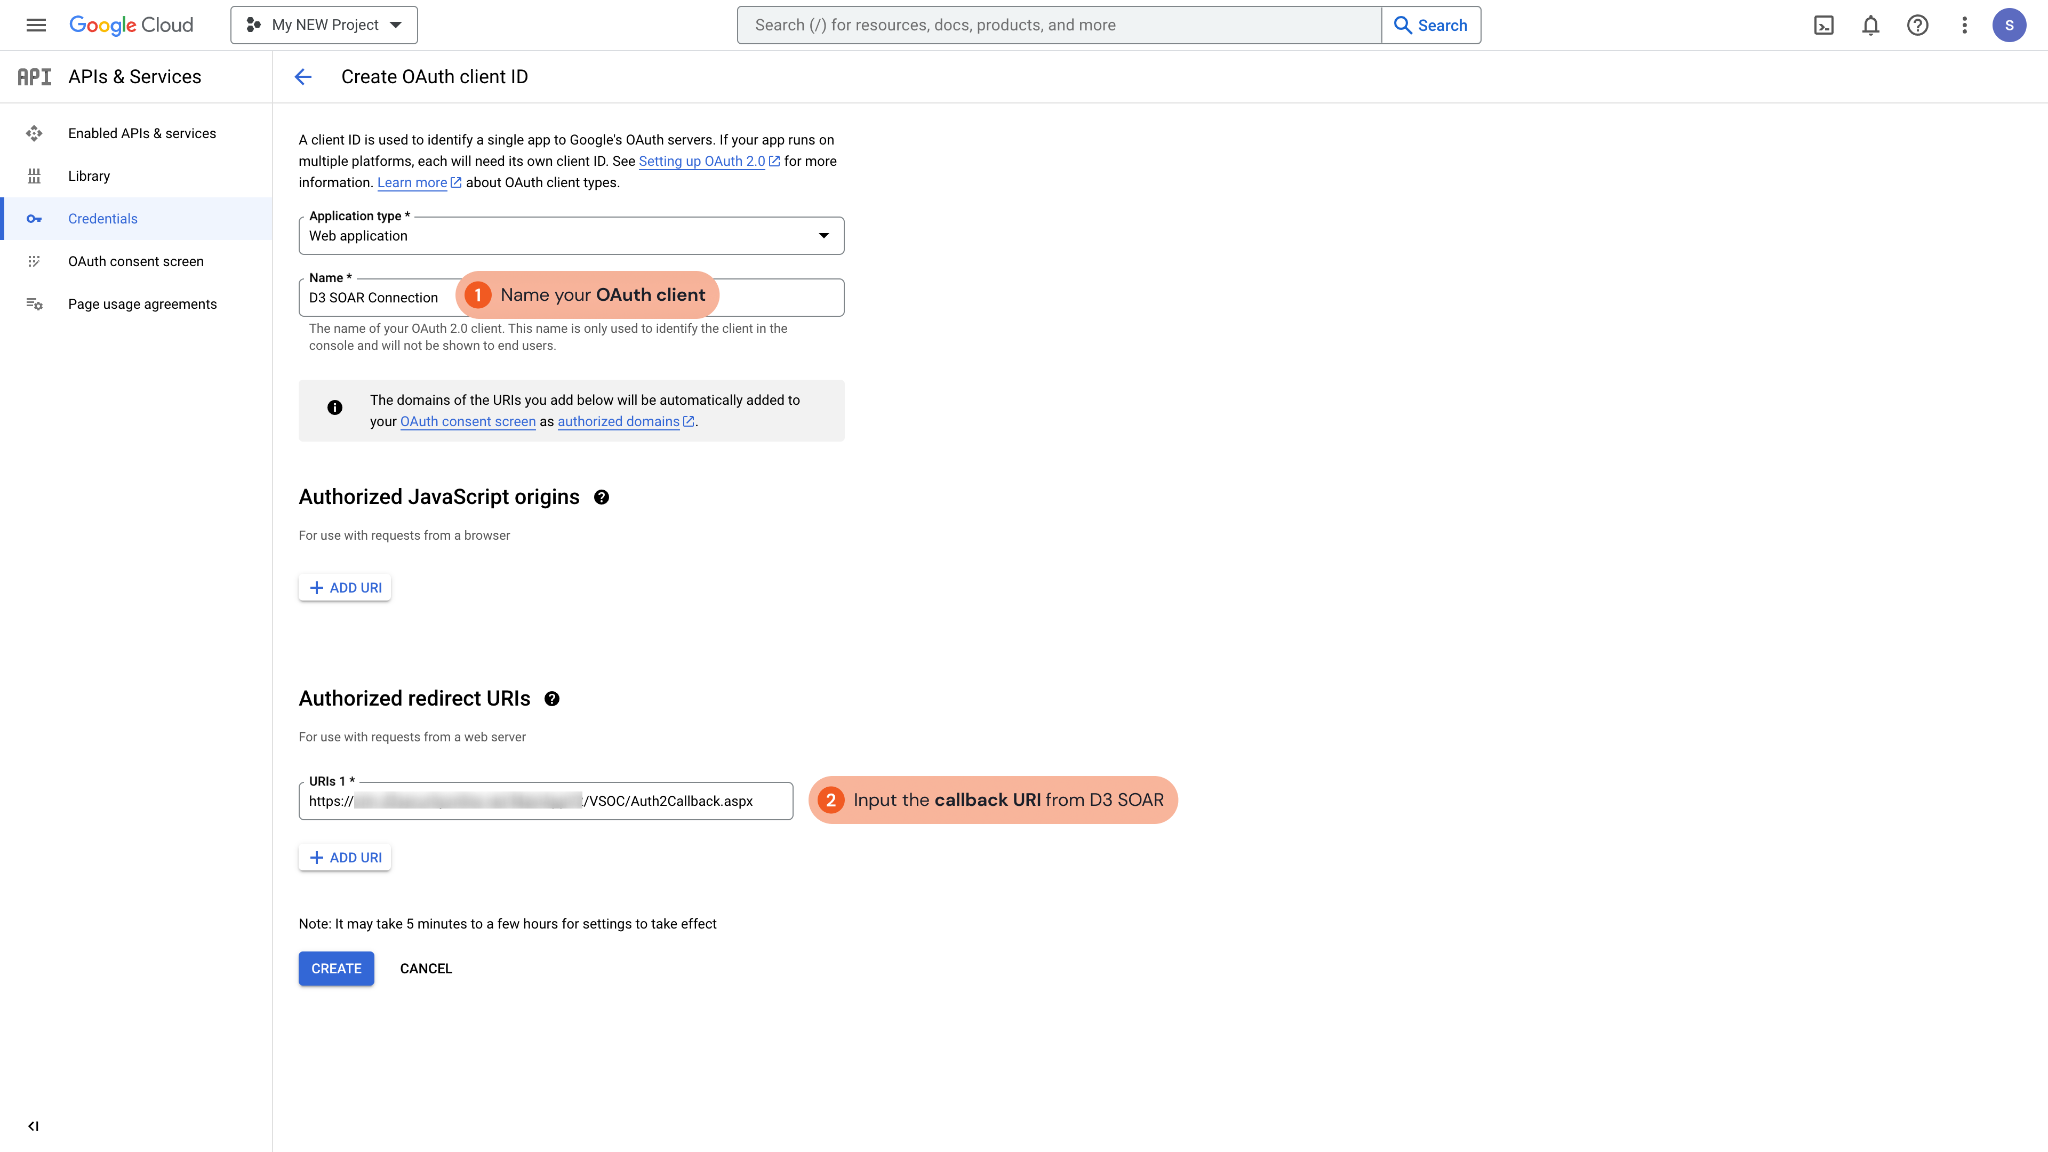
Task: Open the account profile avatar
Action: click(x=2010, y=24)
